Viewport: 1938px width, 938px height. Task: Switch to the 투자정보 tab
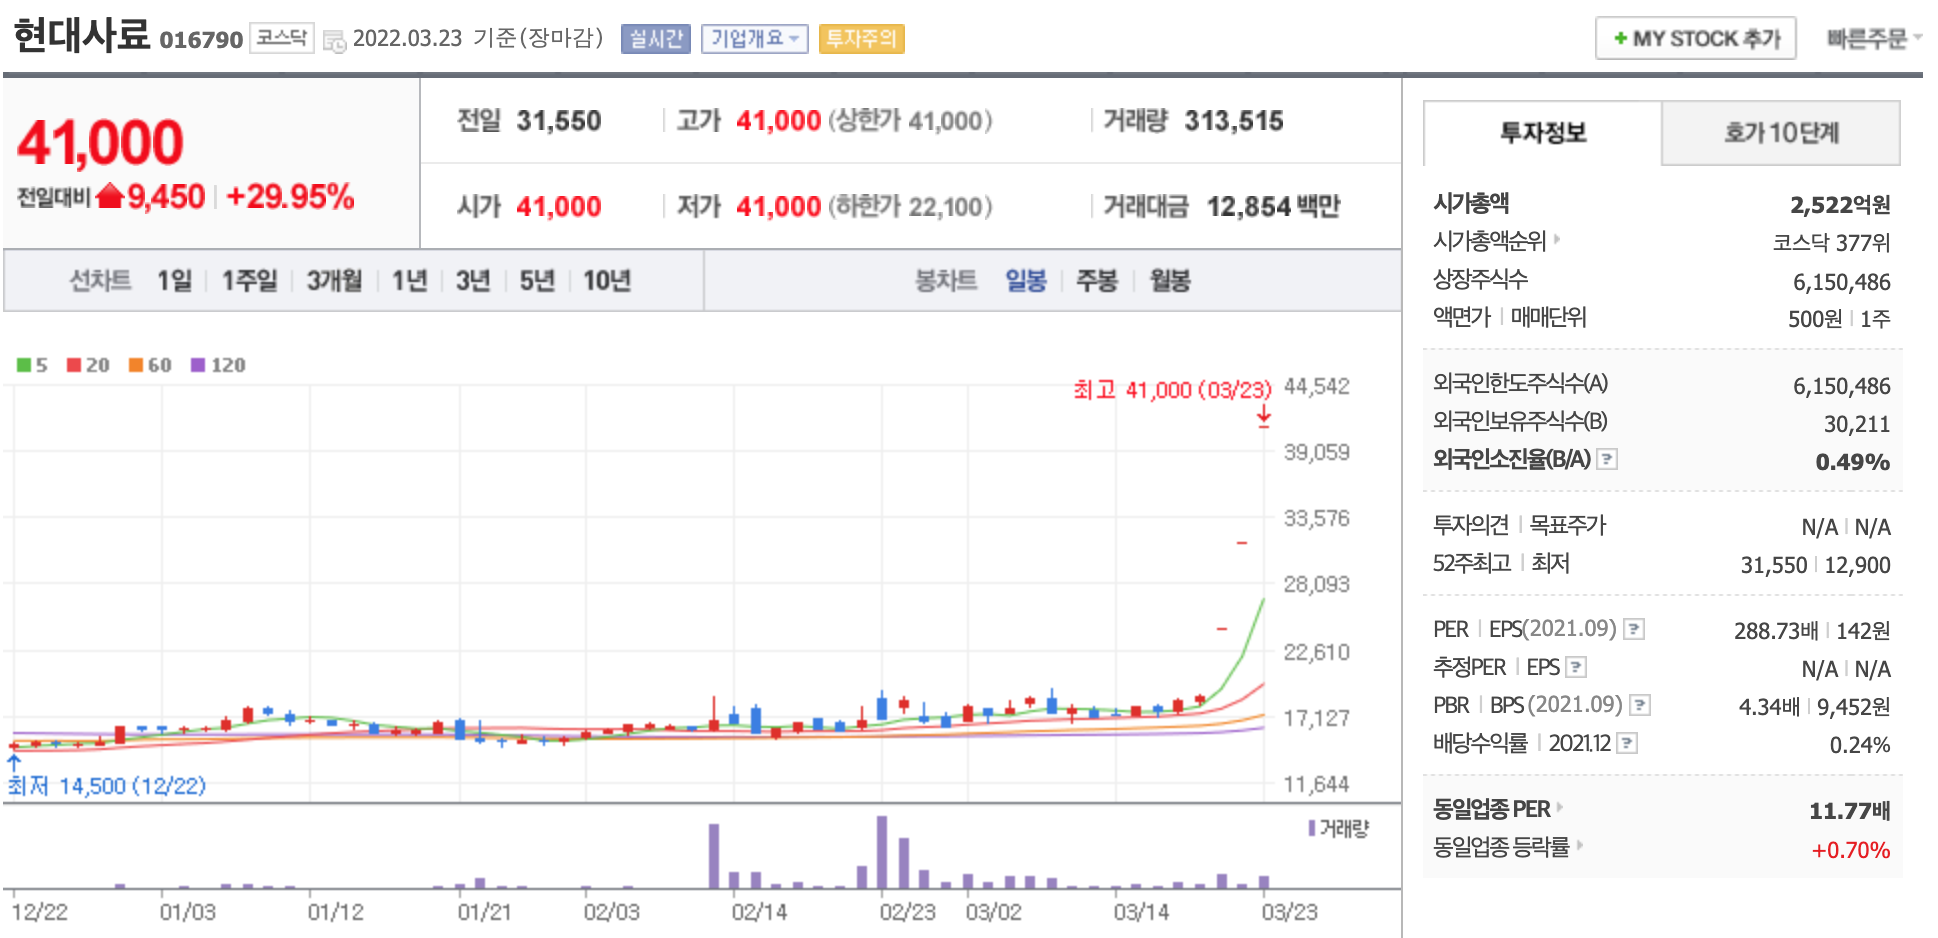point(1543,133)
